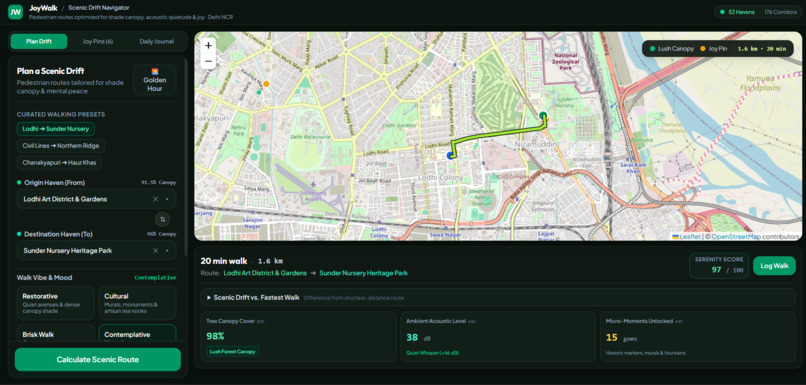Click the 20 min walk heading
The width and height of the screenshot is (806, 385).
(x=224, y=261)
